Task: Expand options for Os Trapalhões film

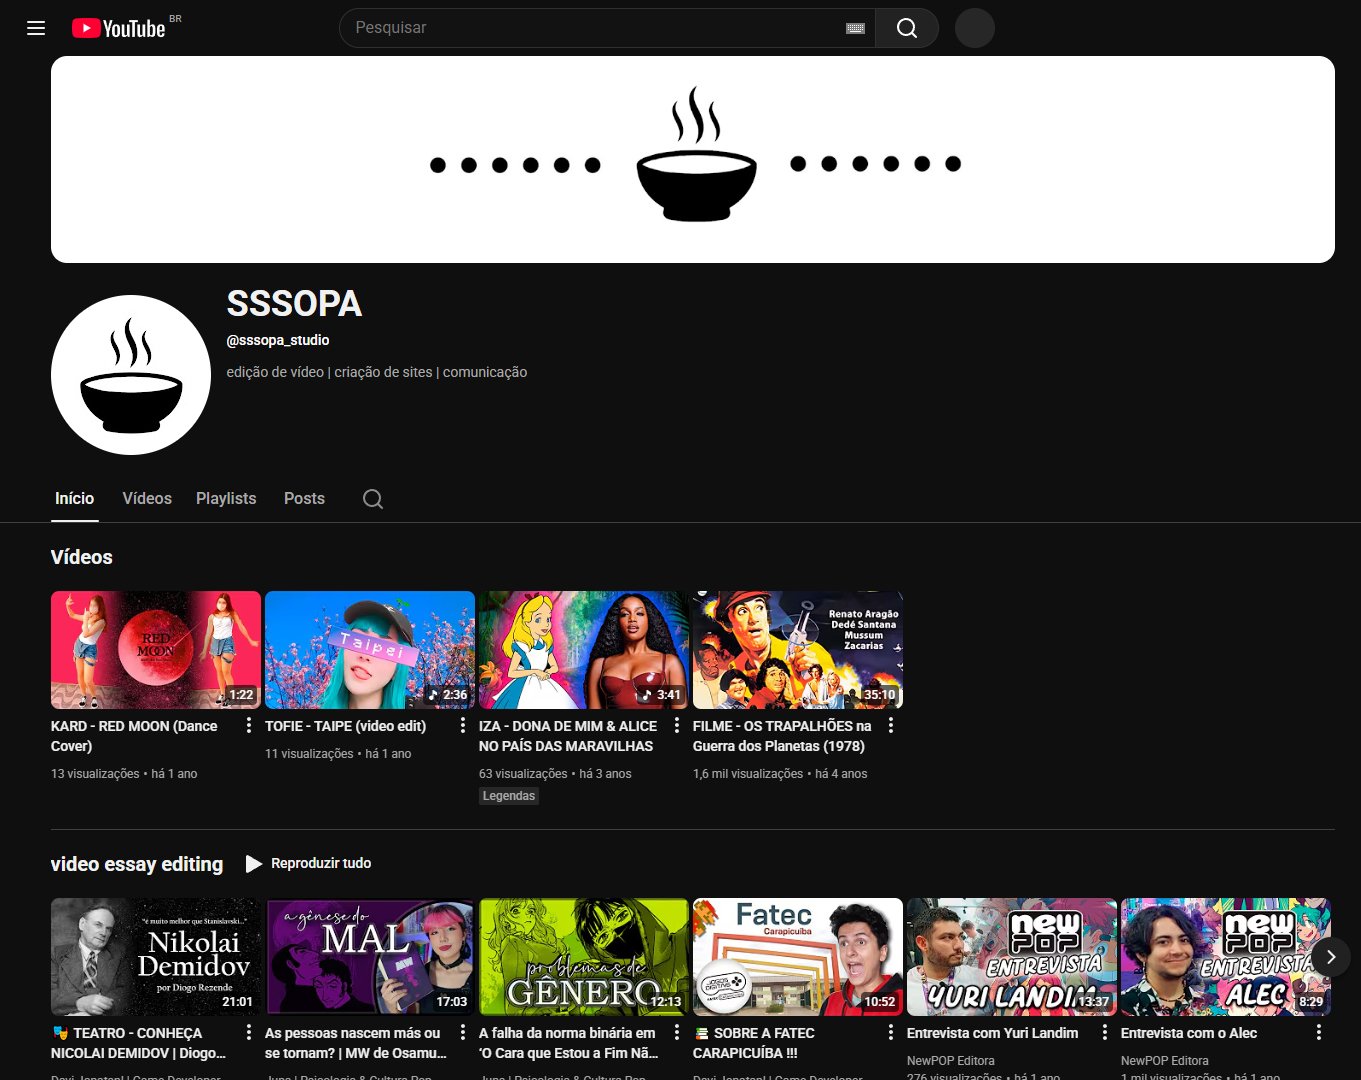Action: coord(891,726)
